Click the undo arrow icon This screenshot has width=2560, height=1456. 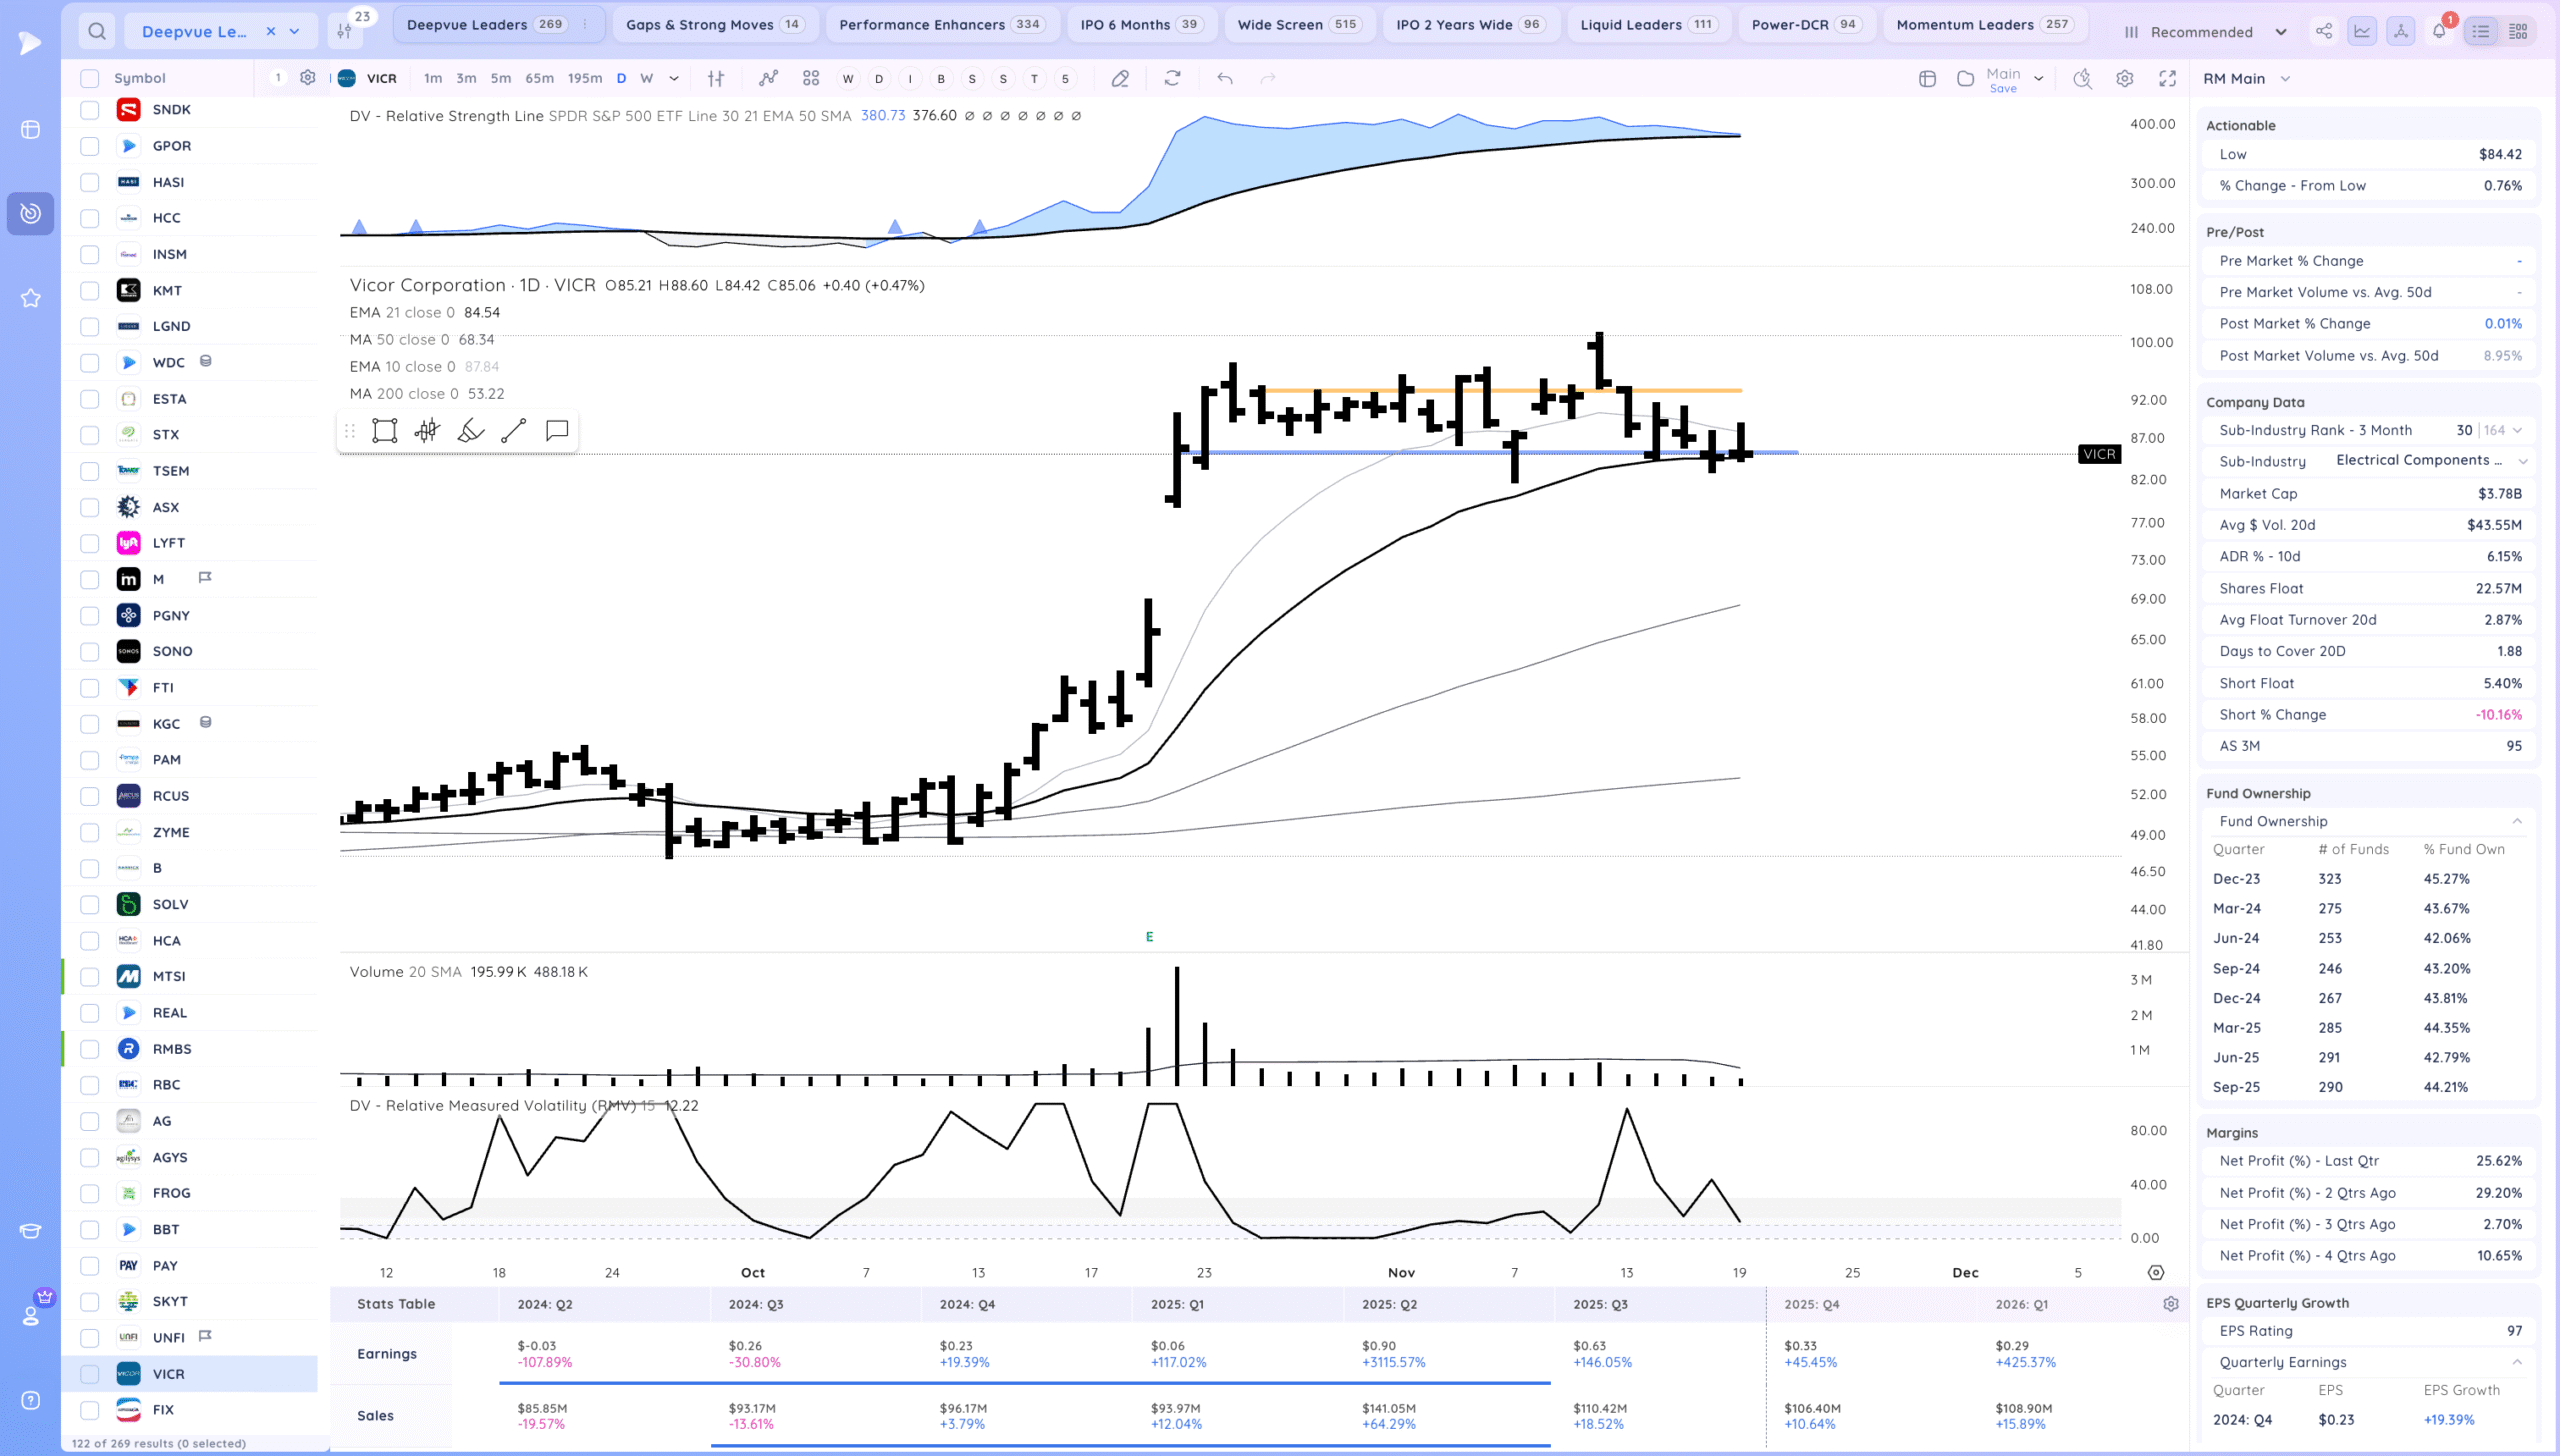[x=1224, y=78]
